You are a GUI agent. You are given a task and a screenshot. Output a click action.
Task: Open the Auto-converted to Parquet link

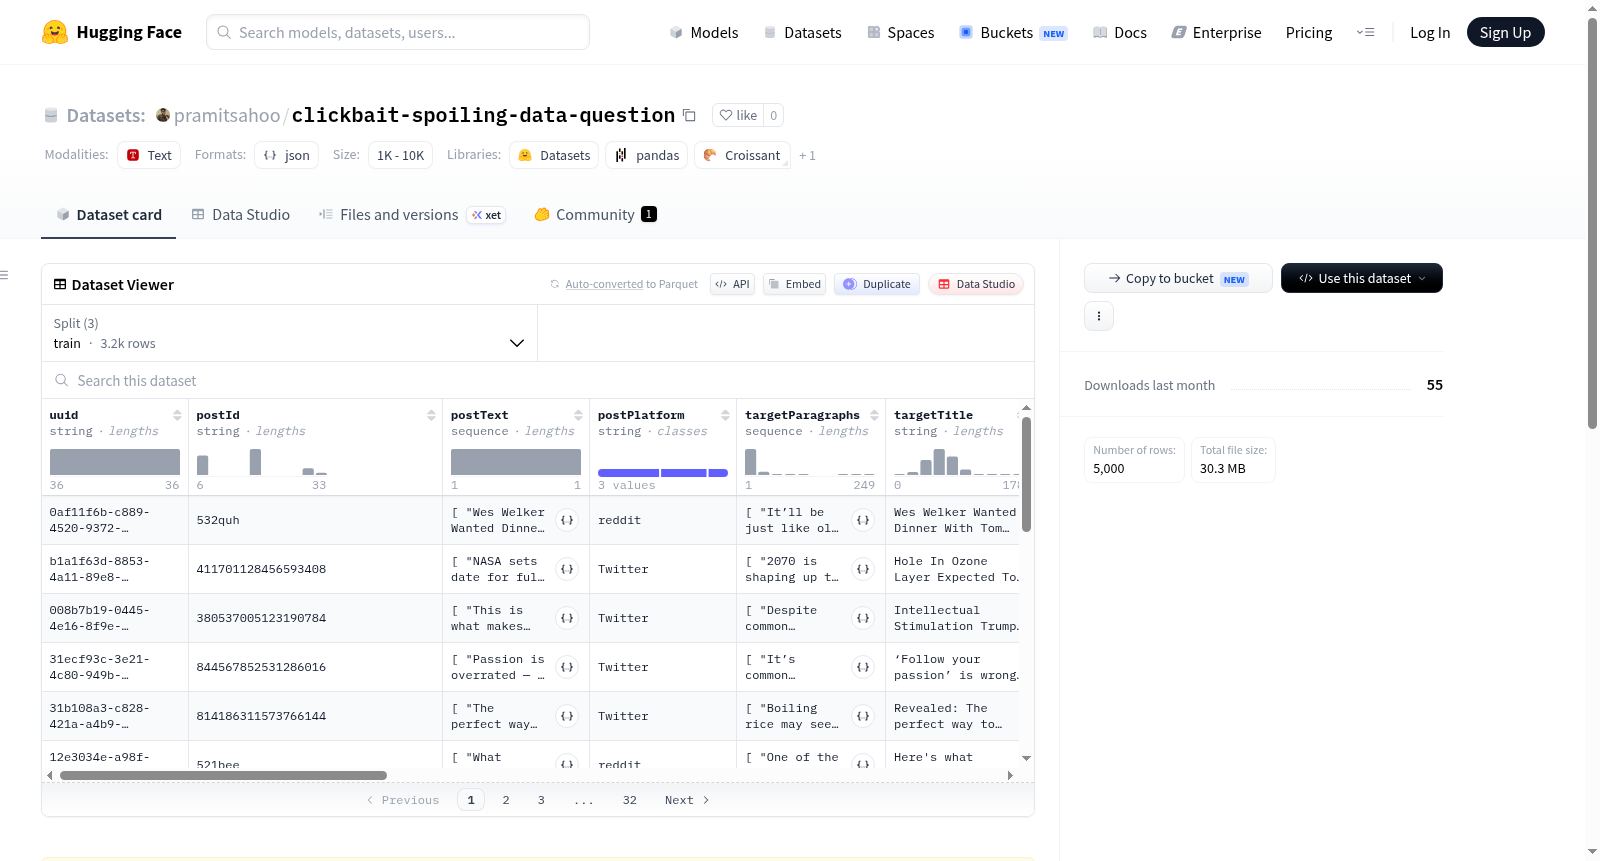(624, 284)
